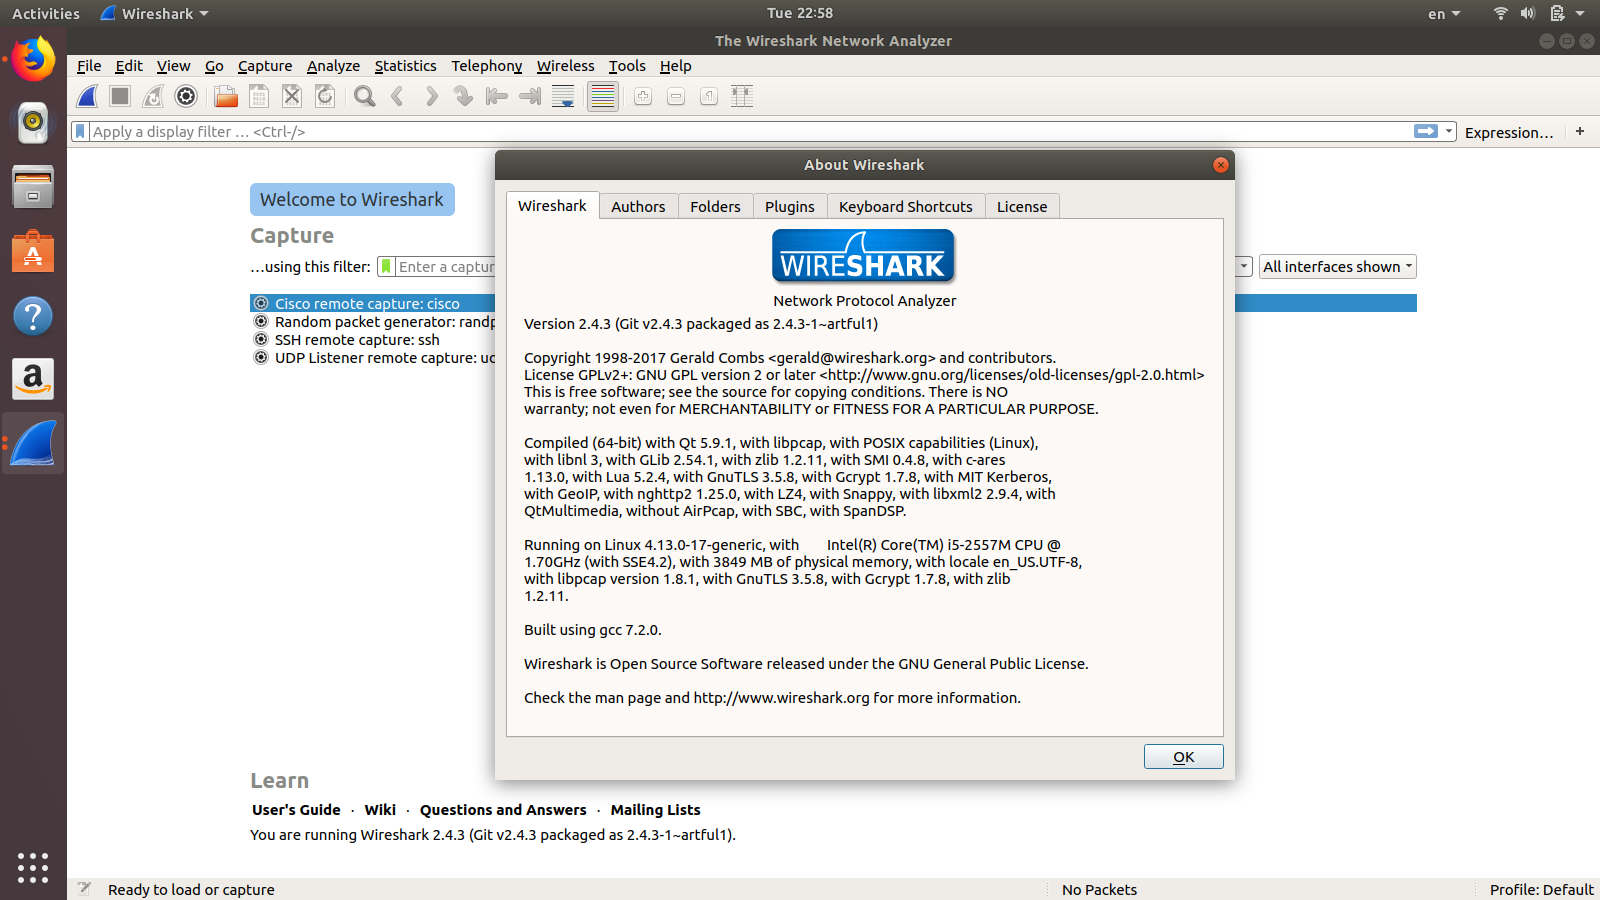
Task: Jump to the last packet icon
Action: (530, 96)
